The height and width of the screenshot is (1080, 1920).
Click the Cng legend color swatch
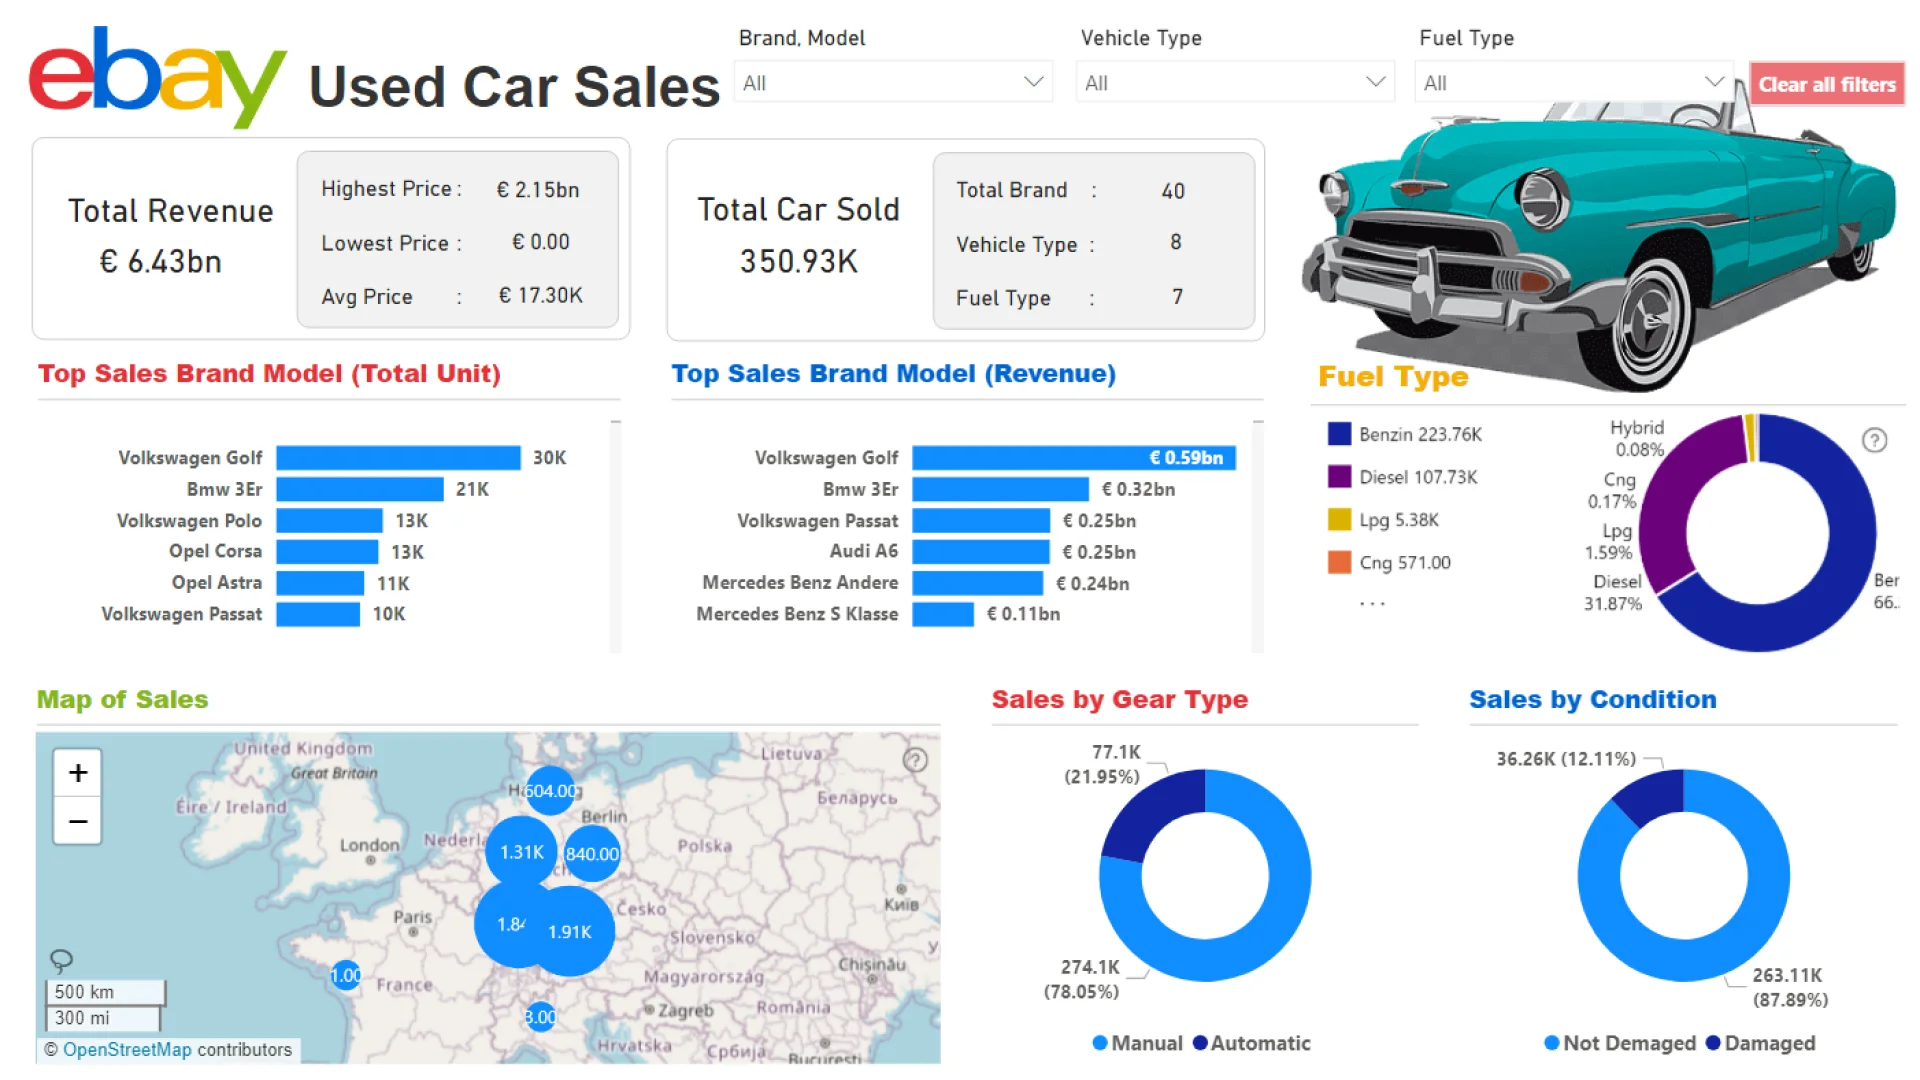1339,562
